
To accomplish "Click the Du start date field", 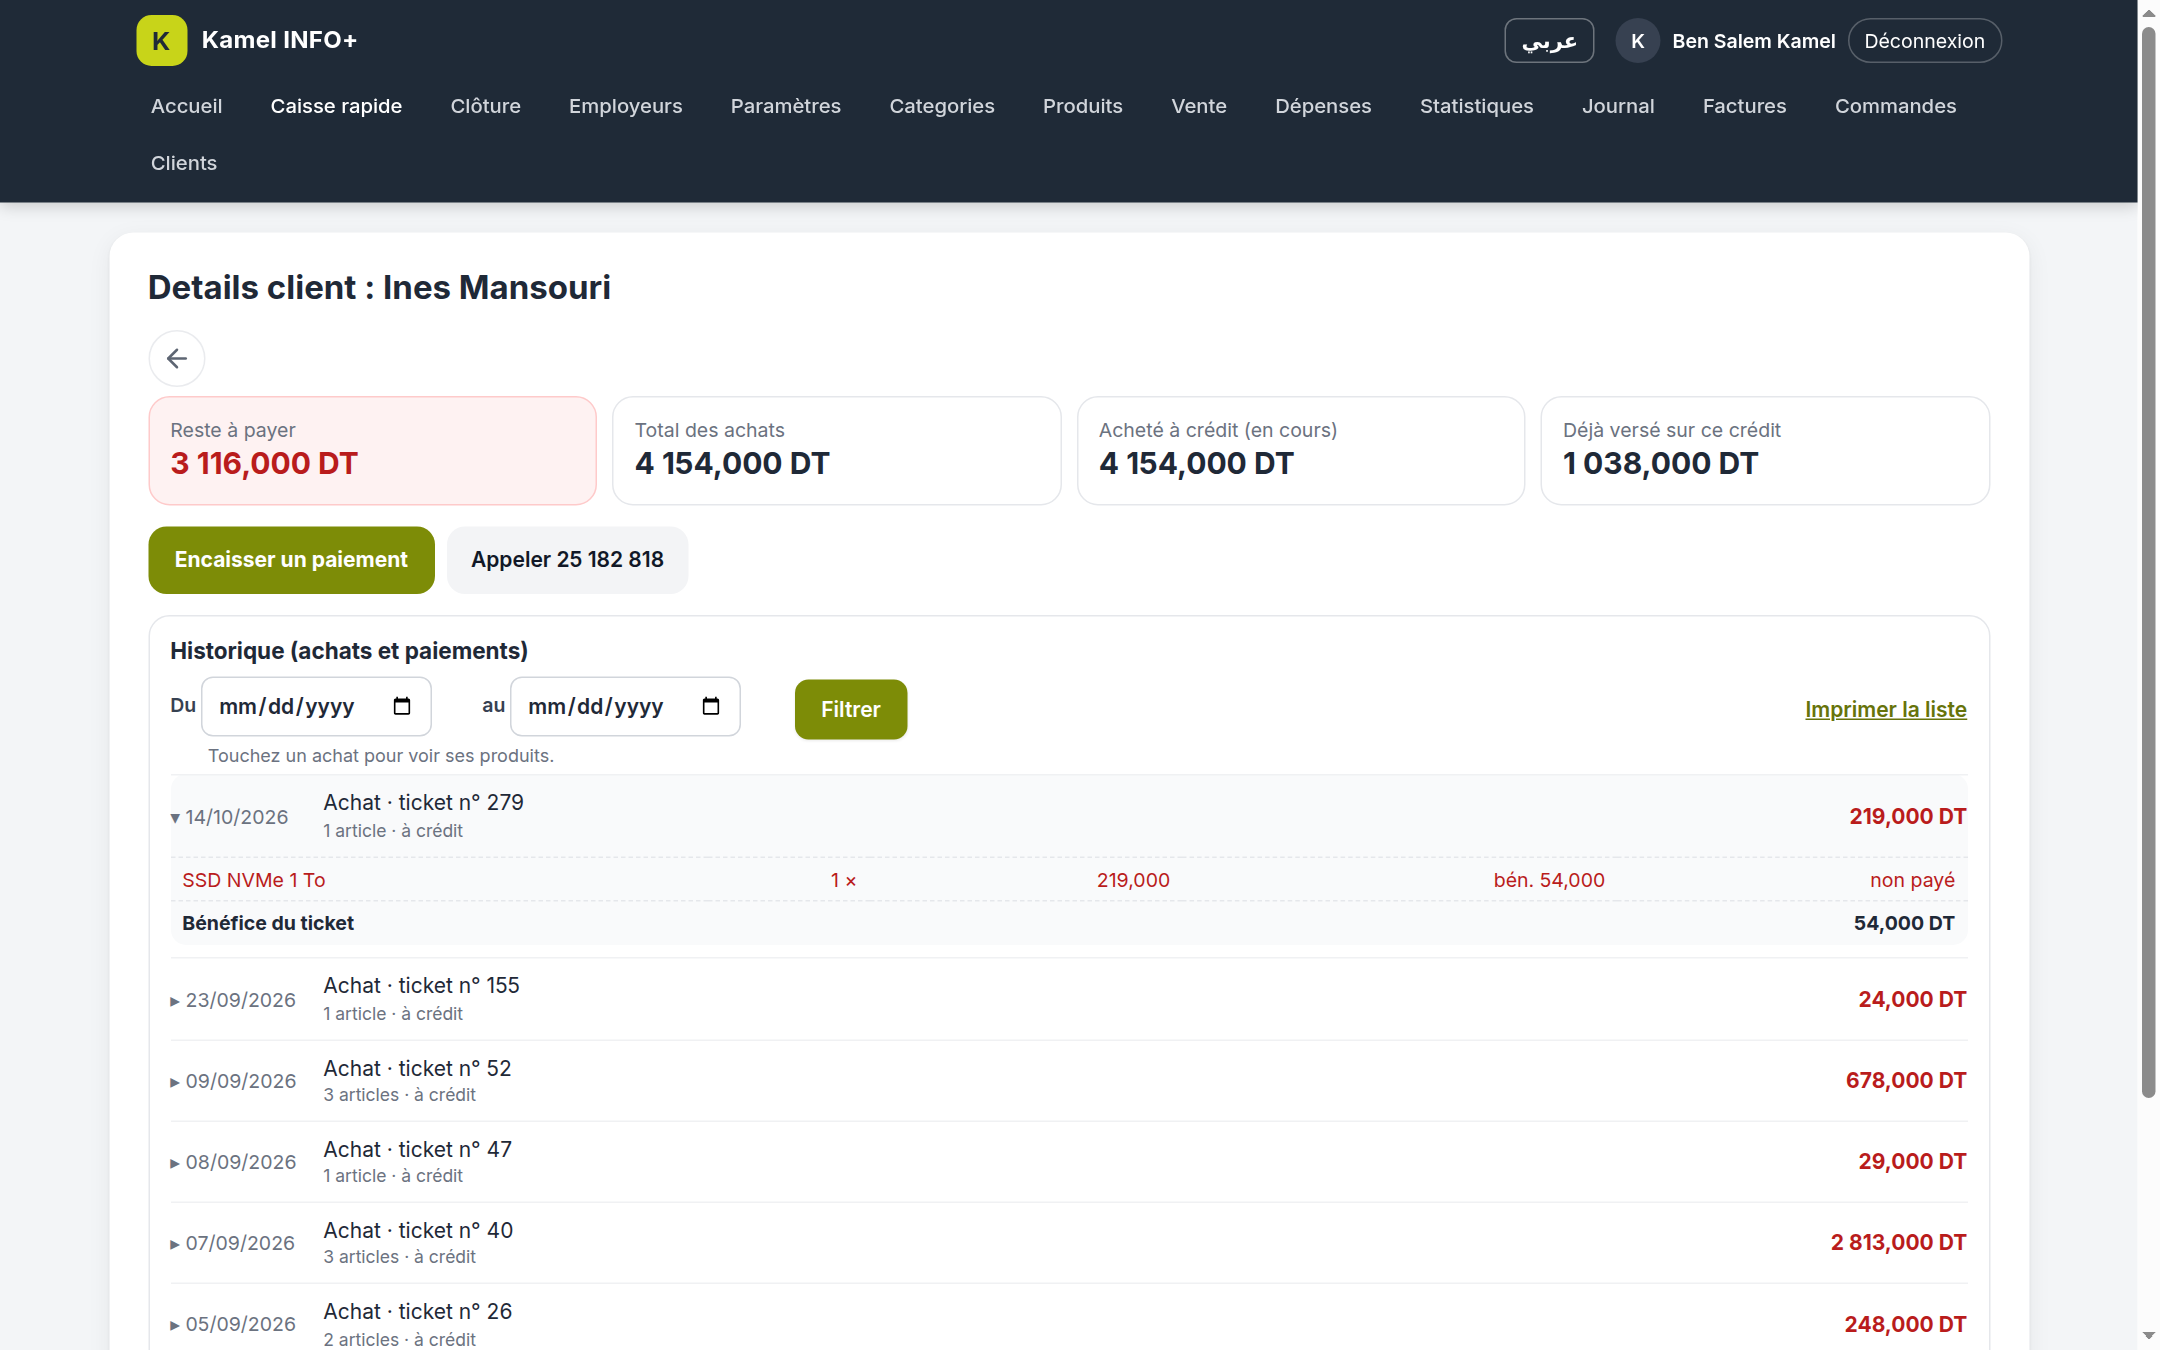I will pyautogui.click(x=316, y=707).
